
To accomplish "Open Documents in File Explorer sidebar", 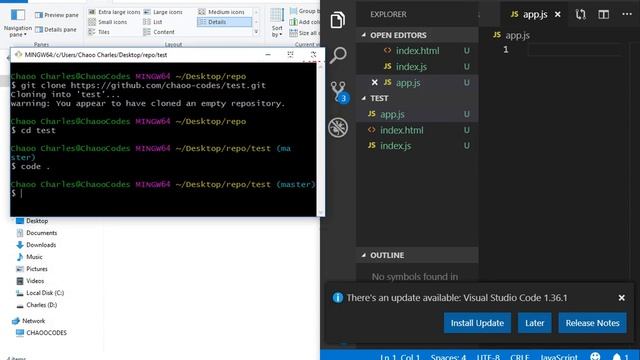I will (x=36, y=233).
